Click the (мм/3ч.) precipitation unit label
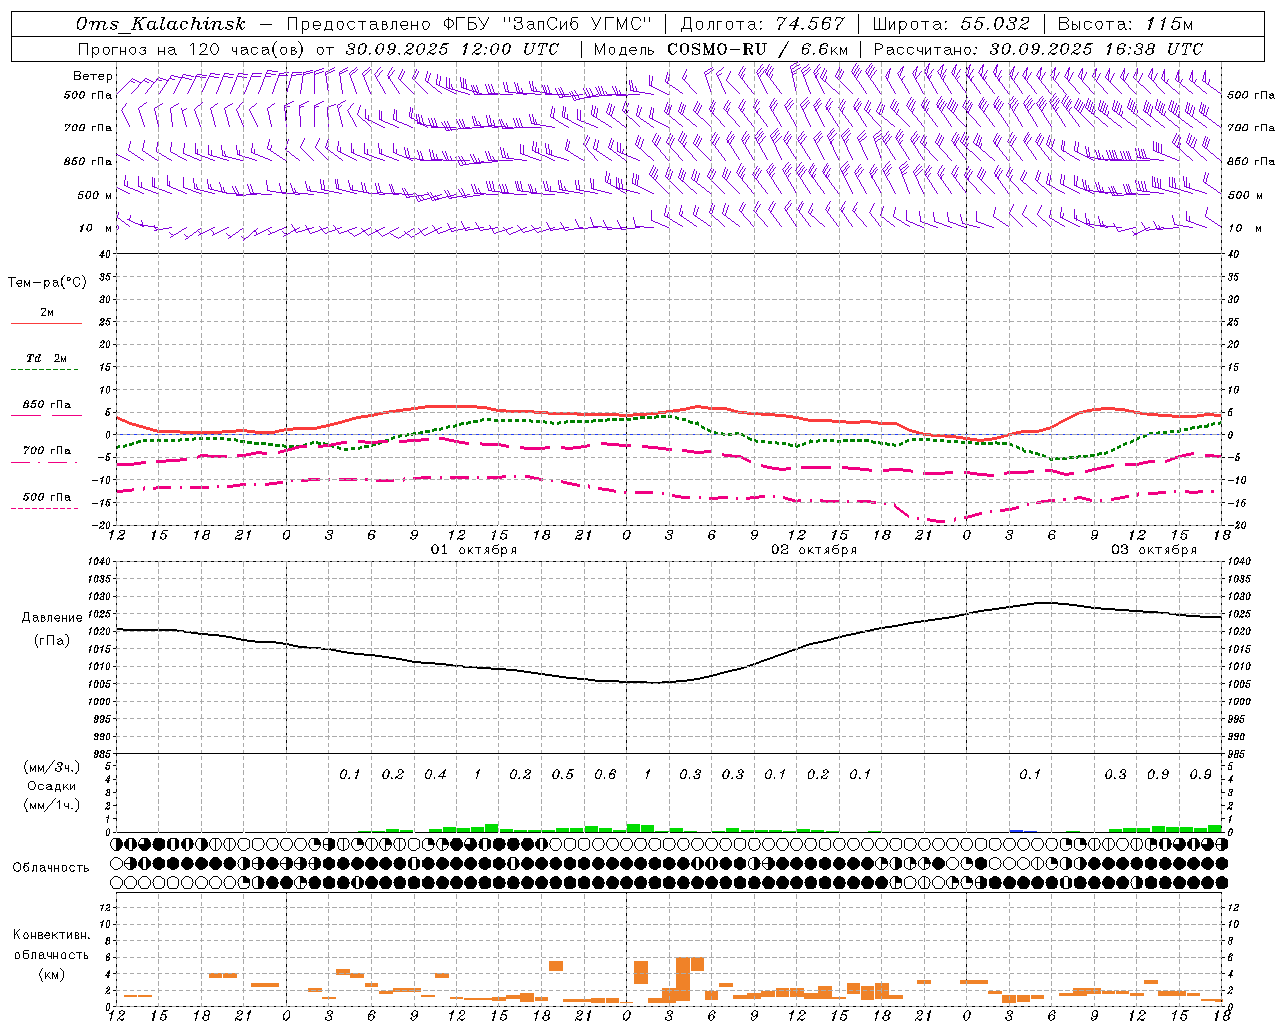Image resolution: width=1280 pixels, height=1024 pixels. pyautogui.click(x=51, y=767)
